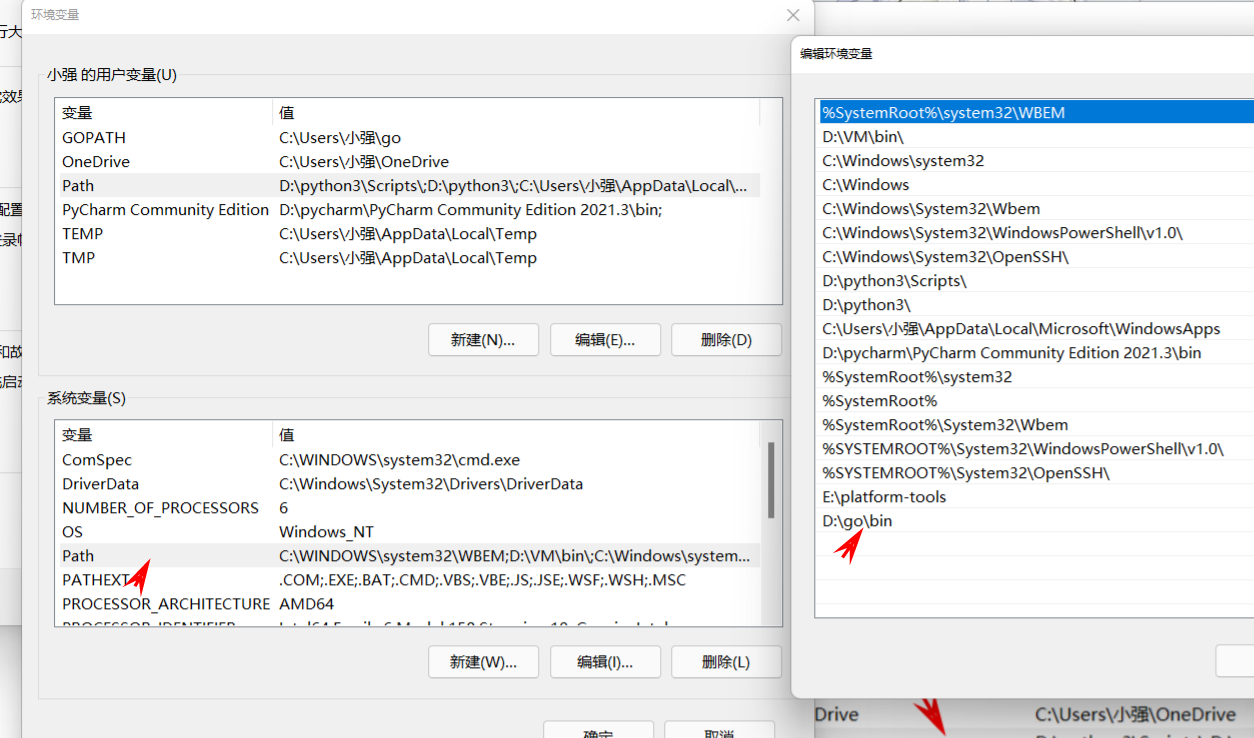Screen dimensions: 1254x738
Task: Click C:\Users\小强\go value of GOPATH
Action: 340,138
